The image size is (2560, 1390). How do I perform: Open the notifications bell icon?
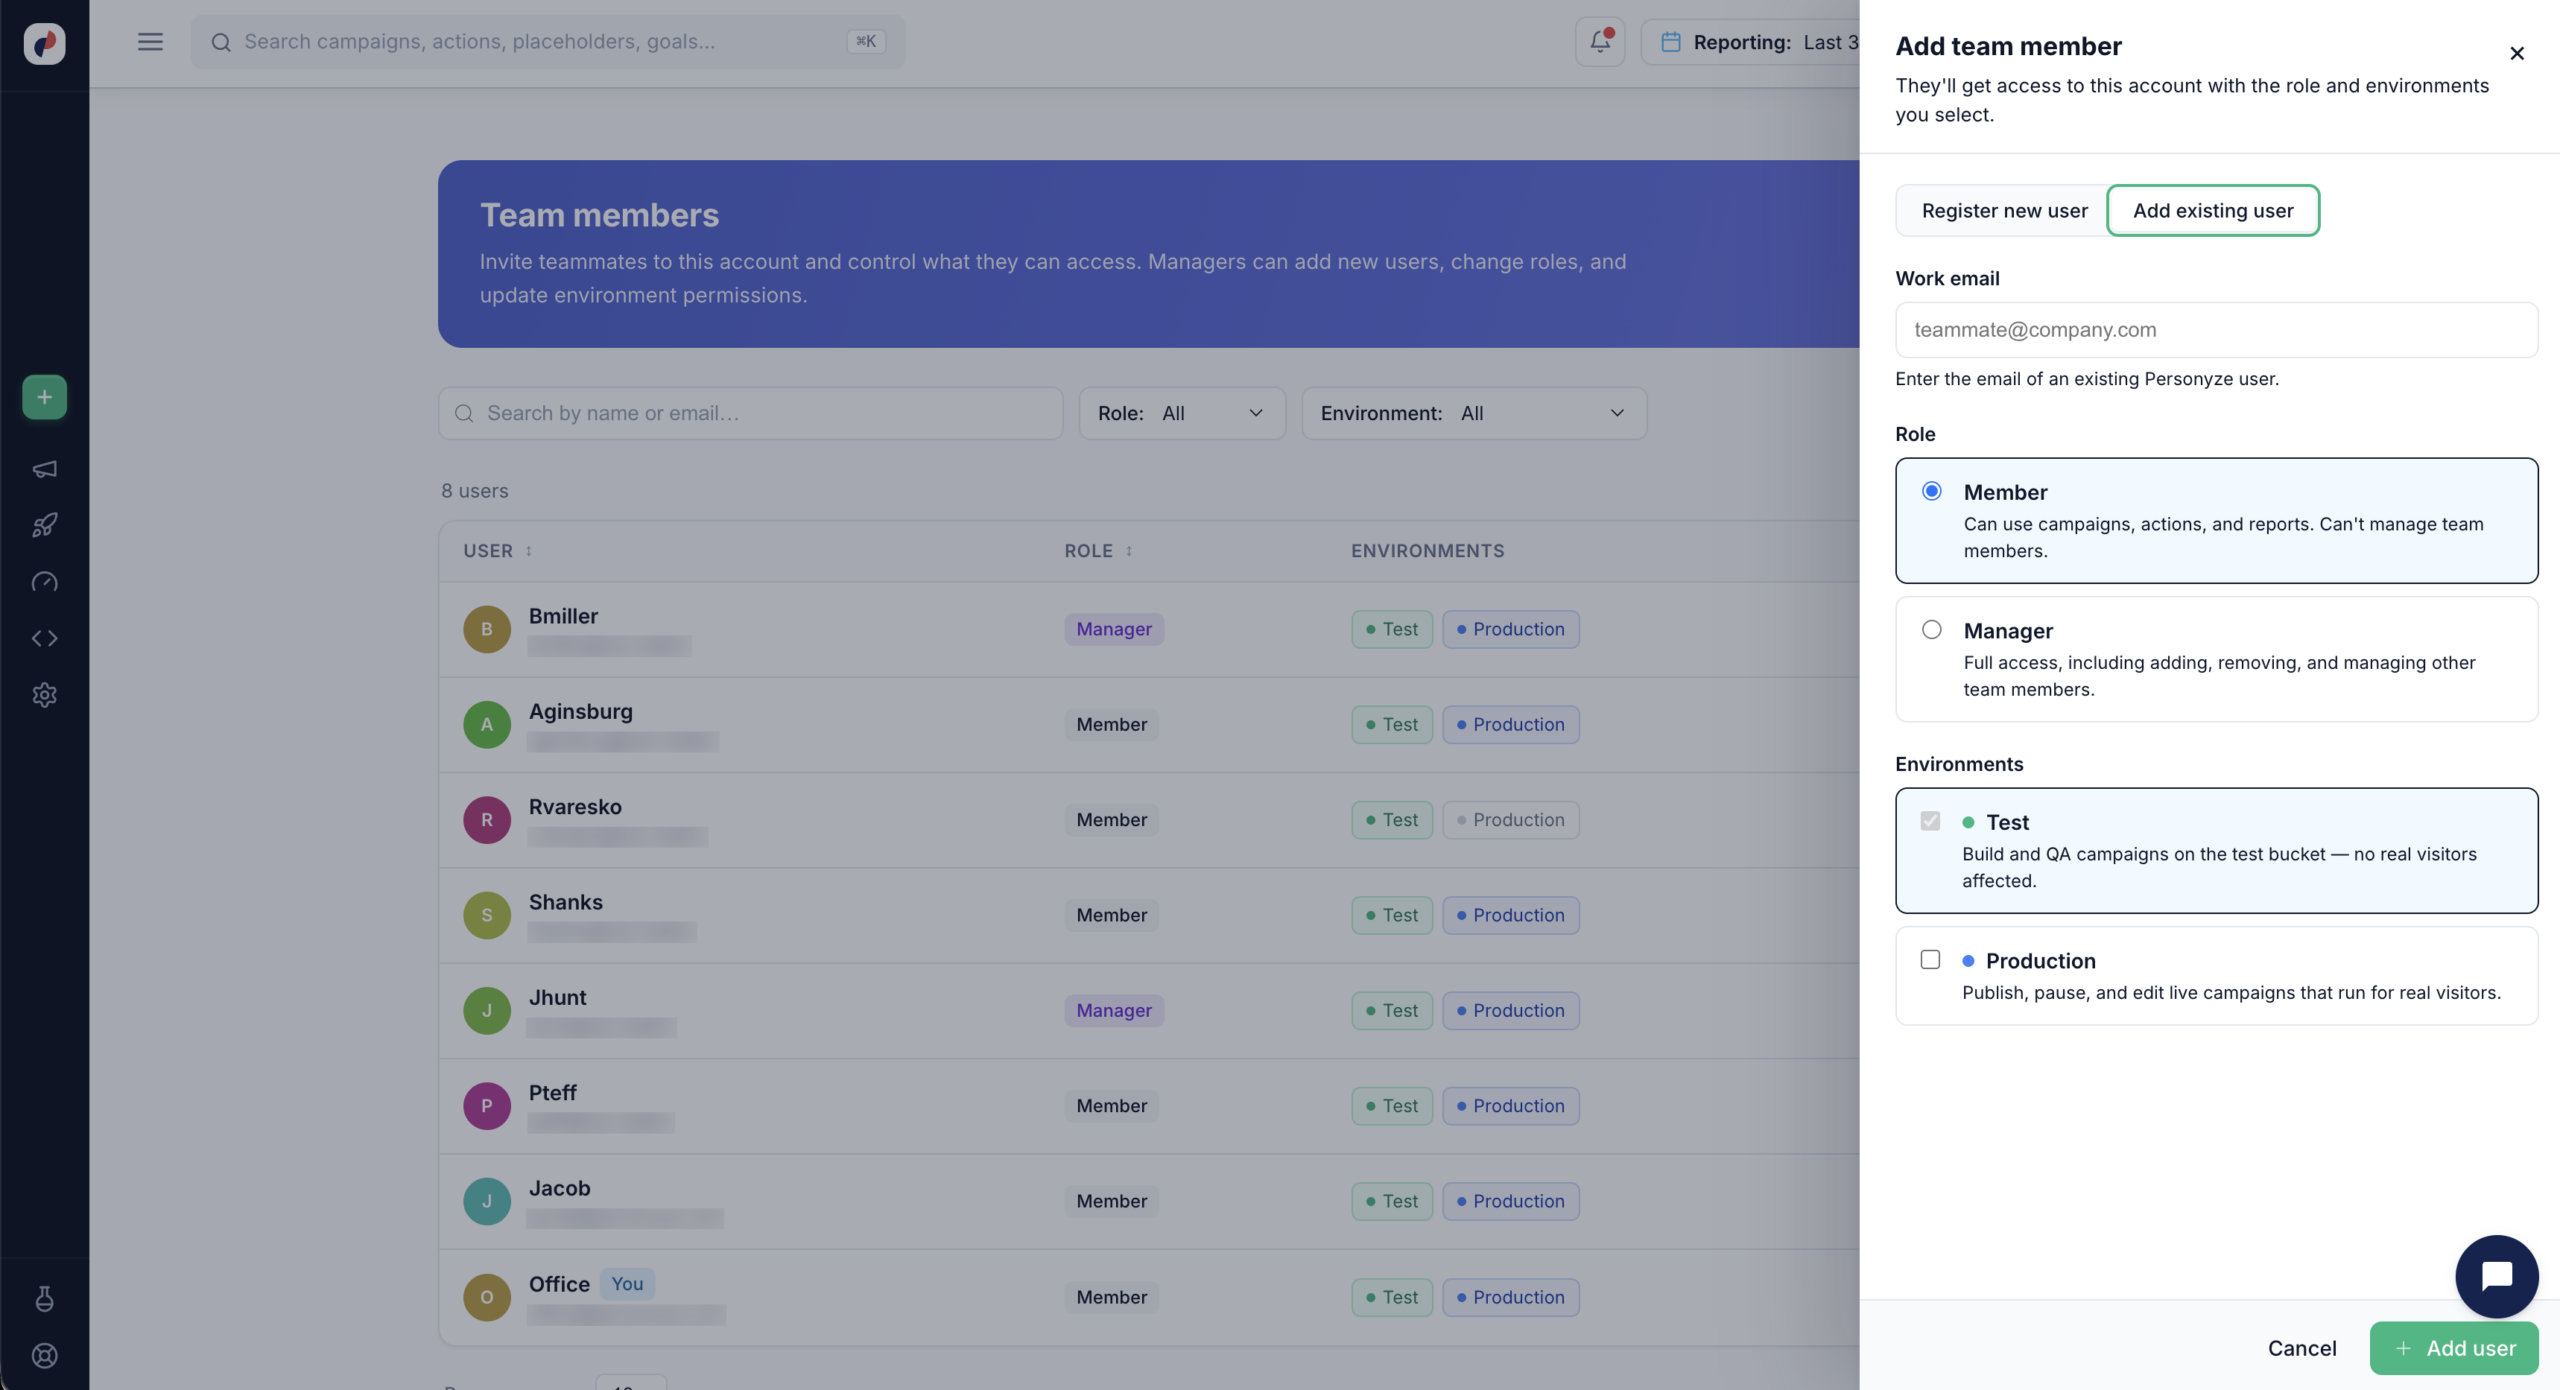click(1600, 42)
